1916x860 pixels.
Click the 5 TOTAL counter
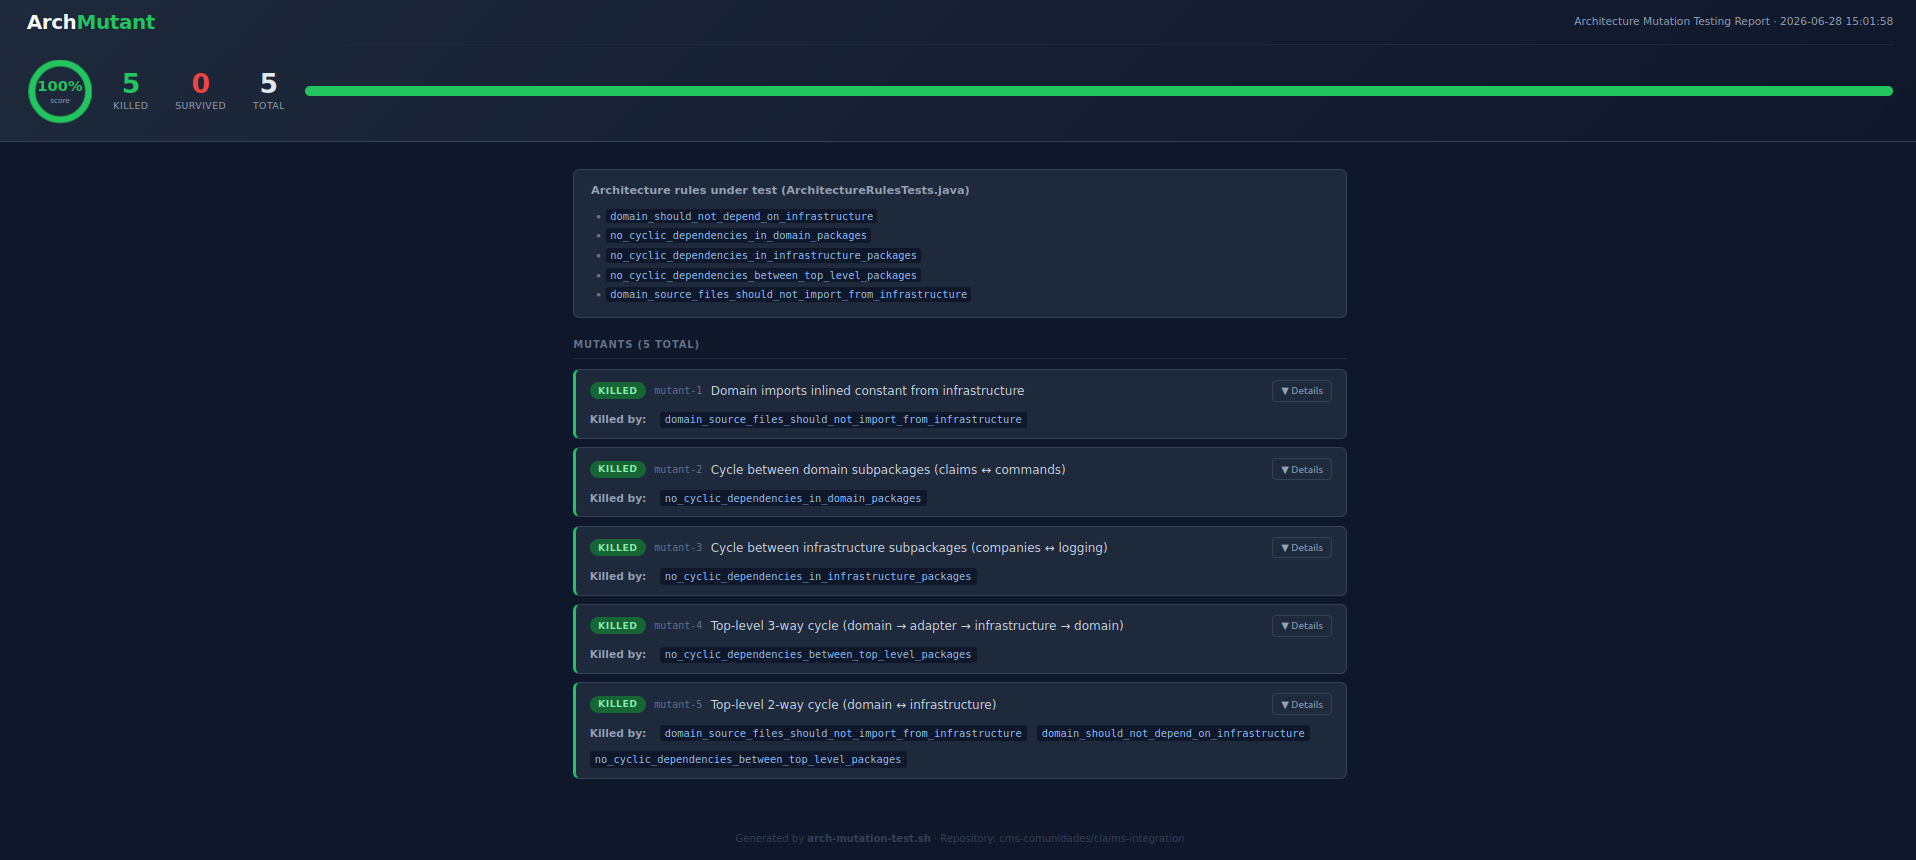point(268,90)
